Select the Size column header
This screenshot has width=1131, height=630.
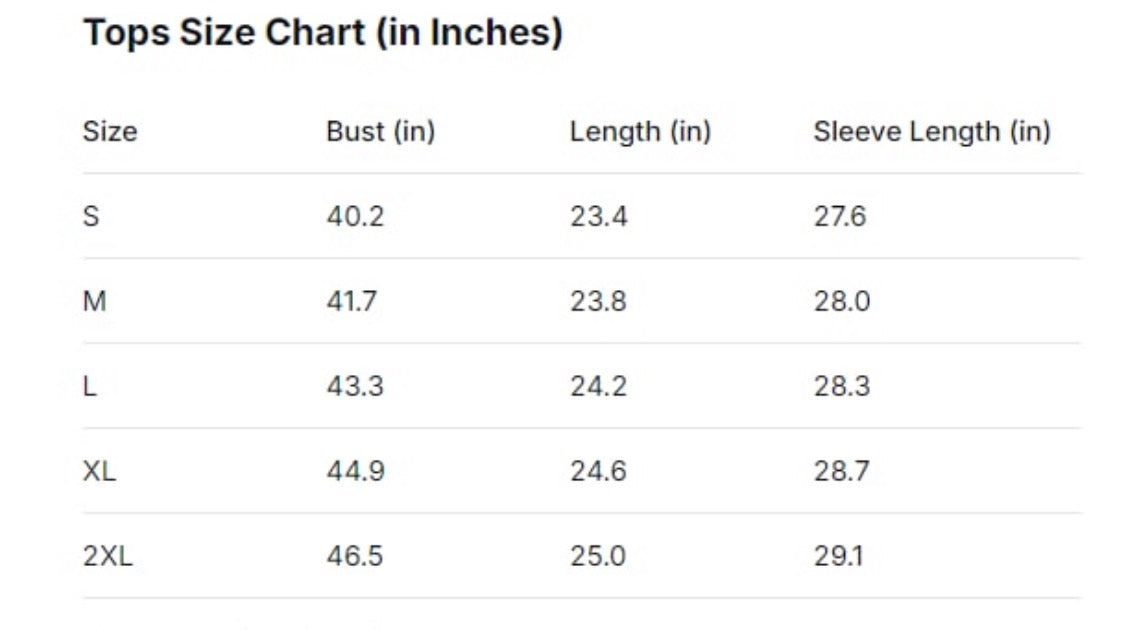[x=110, y=131]
